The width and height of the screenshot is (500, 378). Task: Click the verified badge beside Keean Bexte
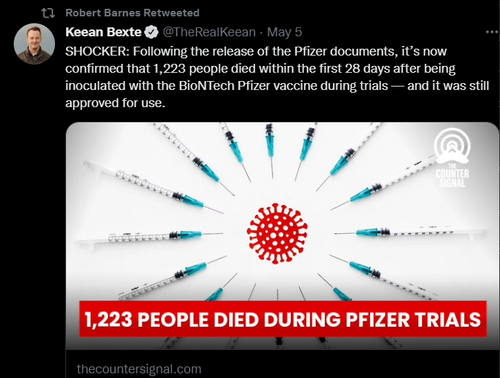152,32
